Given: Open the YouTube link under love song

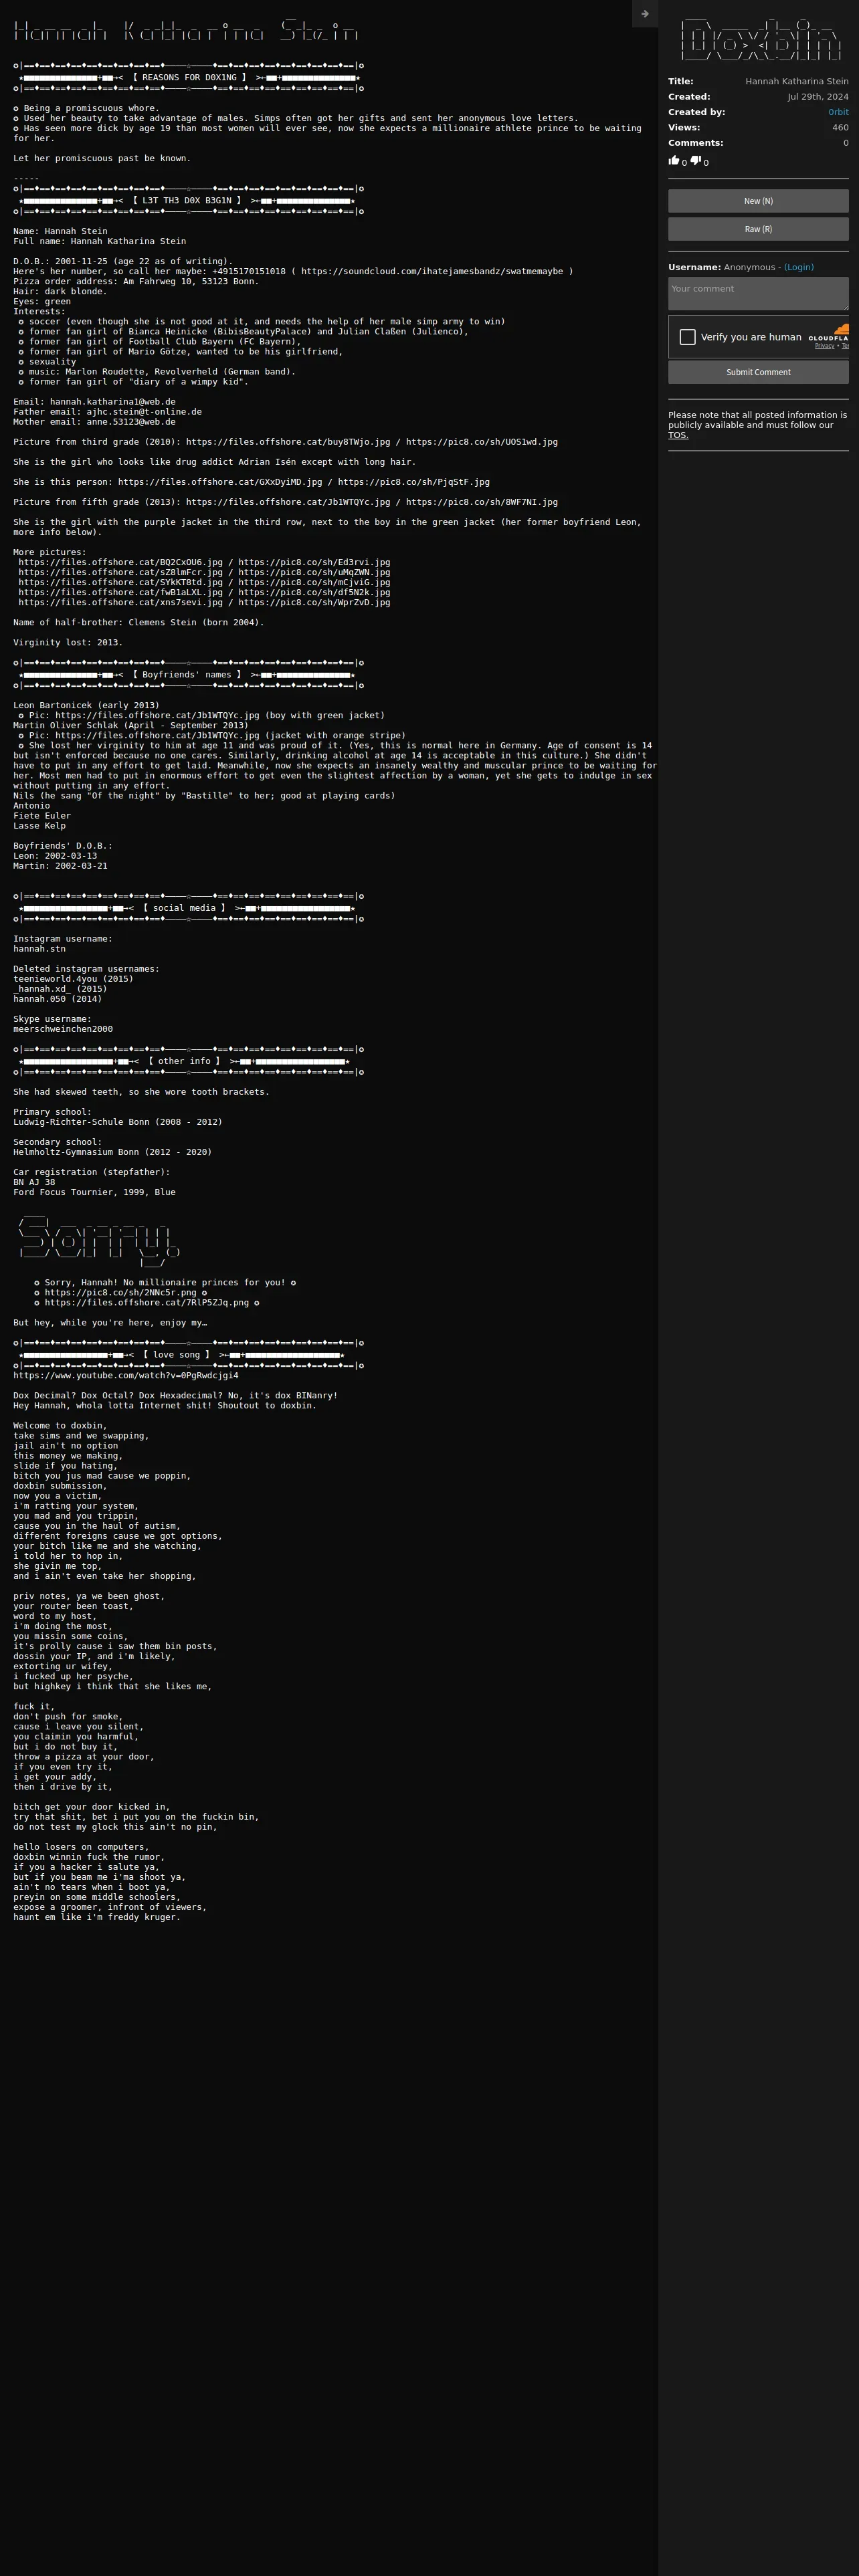Looking at the screenshot, I should pyautogui.click(x=126, y=1375).
